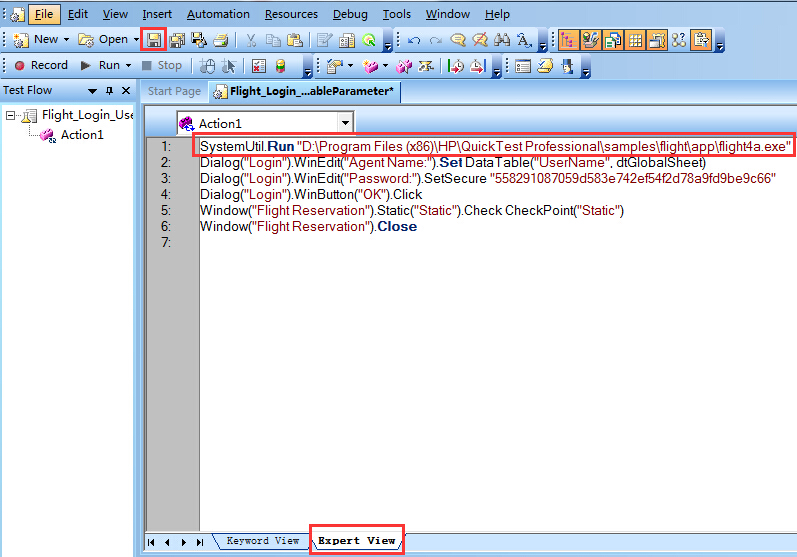Open the Test Flow pane menu arrow
The width and height of the screenshot is (797, 557).
[92, 91]
